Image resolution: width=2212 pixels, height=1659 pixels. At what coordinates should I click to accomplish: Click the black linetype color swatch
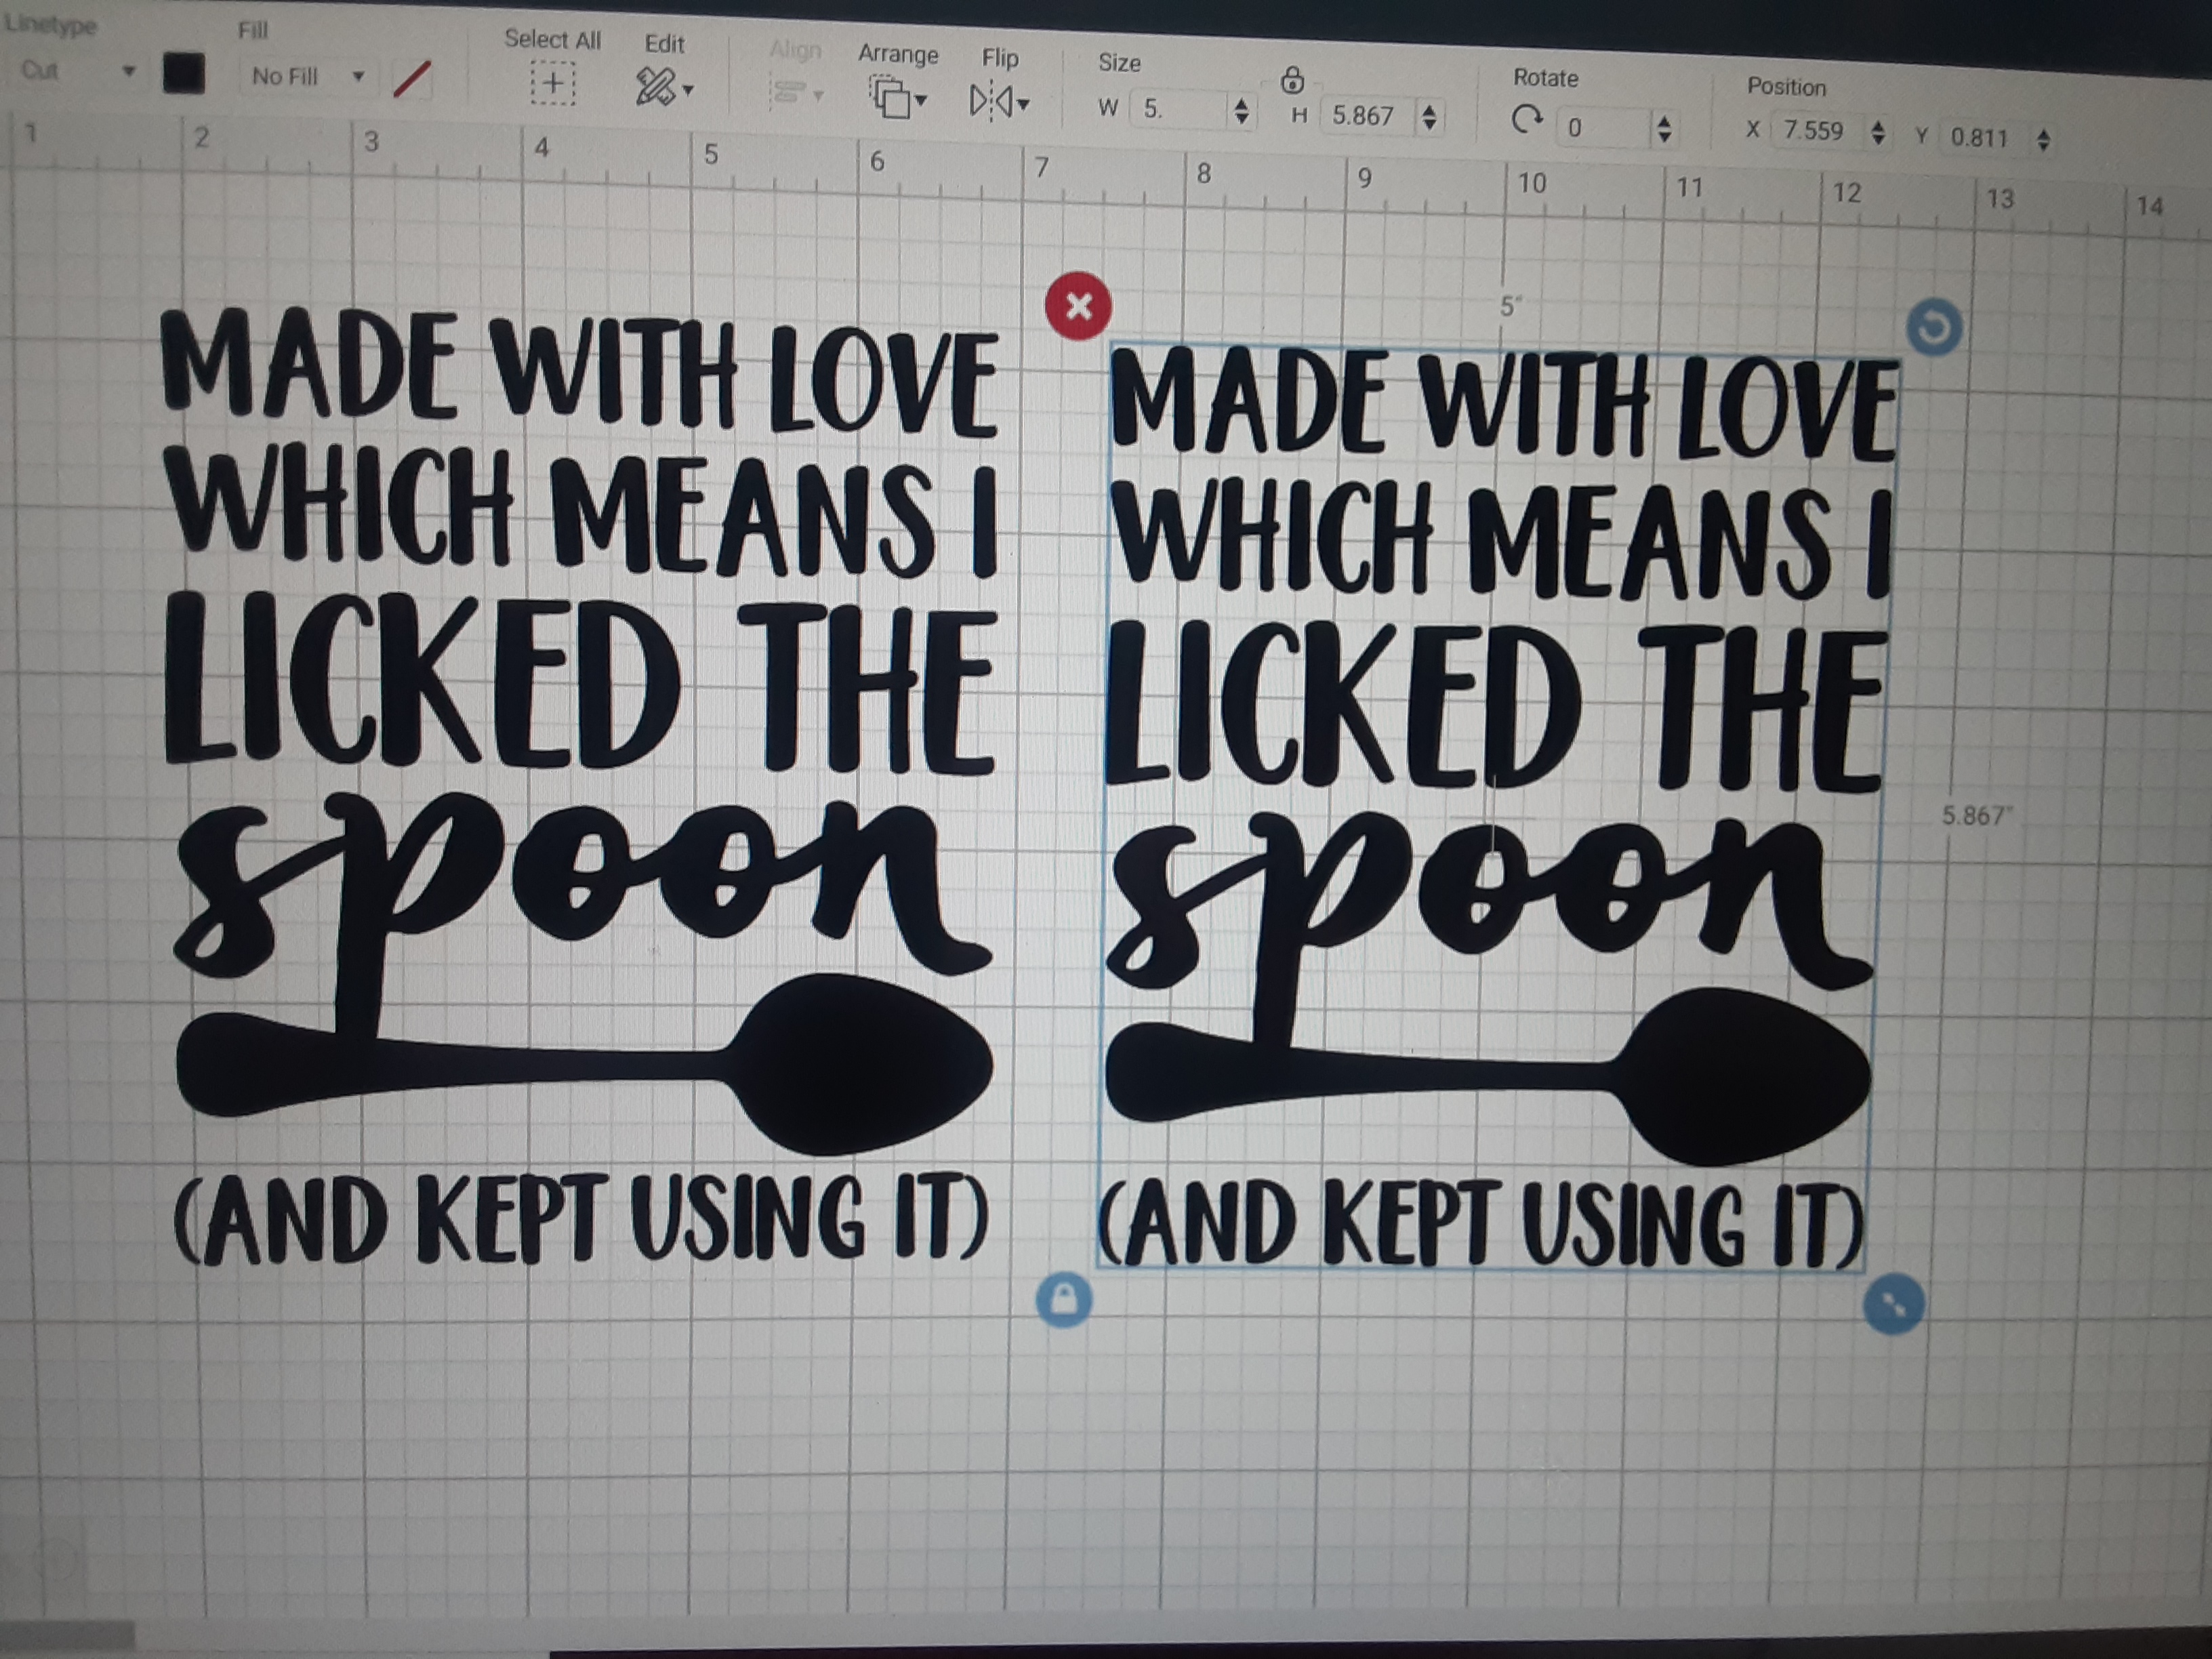click(x=184, y=73)
